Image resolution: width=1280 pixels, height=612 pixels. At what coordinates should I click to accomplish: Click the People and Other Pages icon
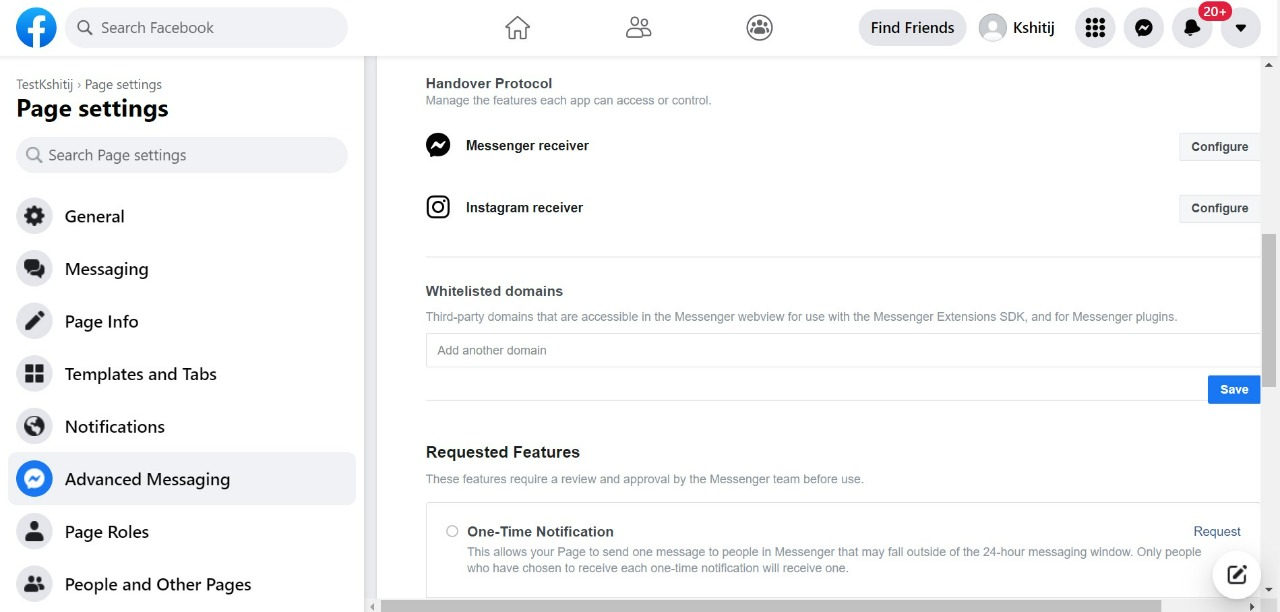pos(35,584)
